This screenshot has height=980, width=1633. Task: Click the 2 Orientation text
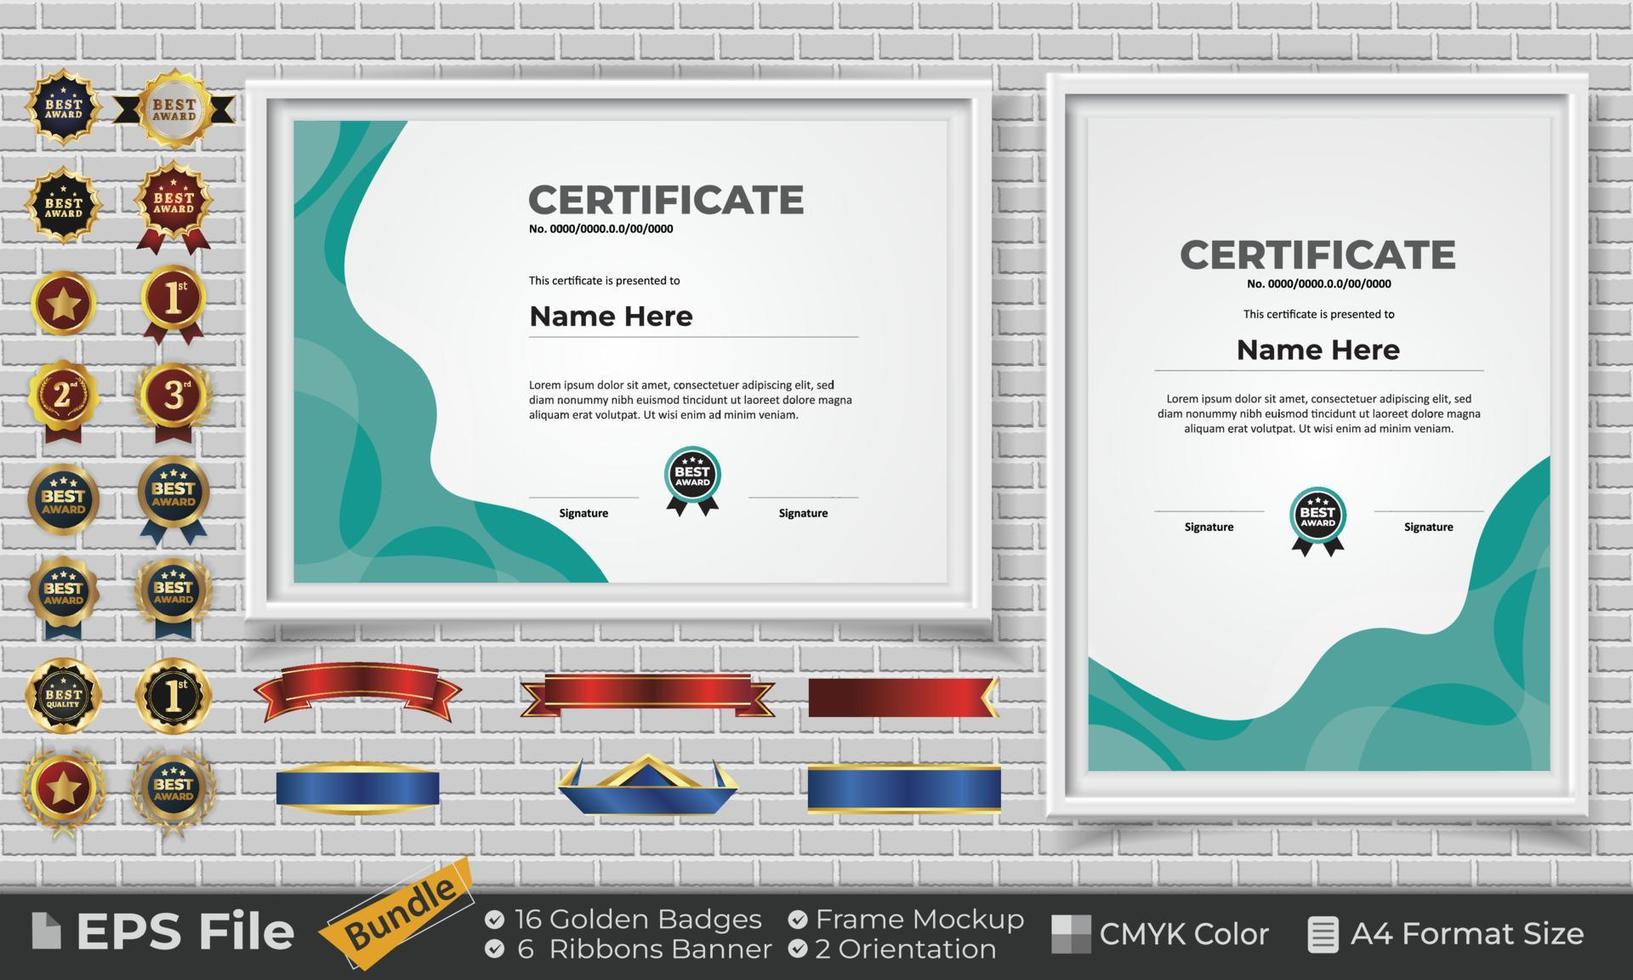[906, 949]
